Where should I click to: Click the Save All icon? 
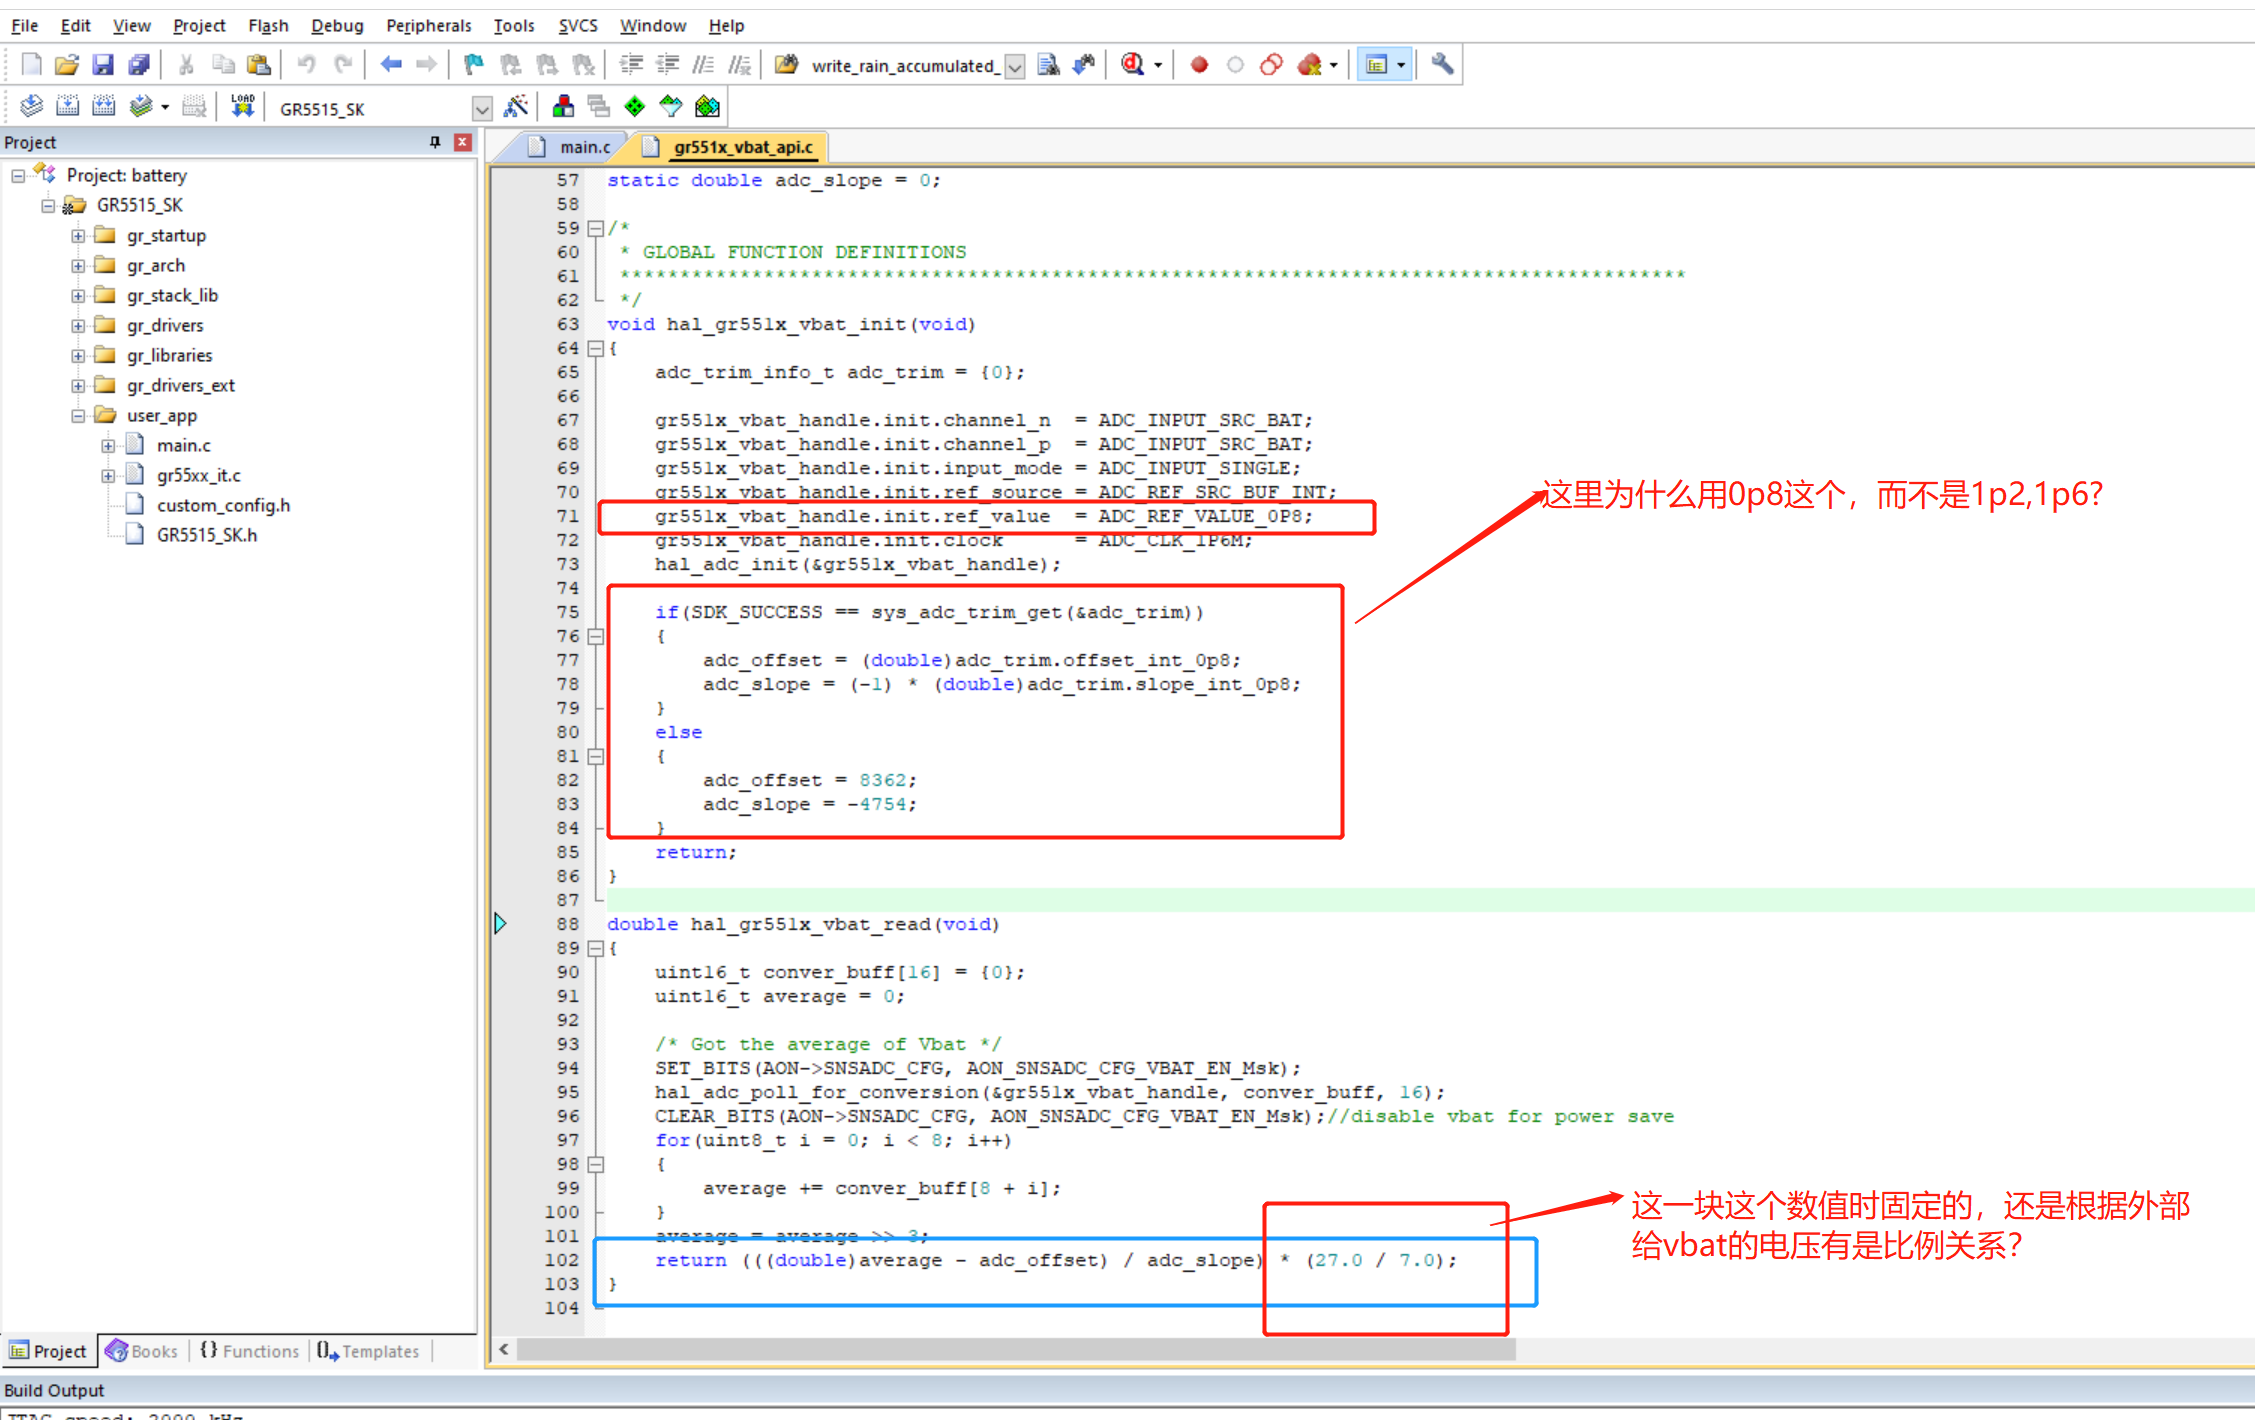[139, 65]
